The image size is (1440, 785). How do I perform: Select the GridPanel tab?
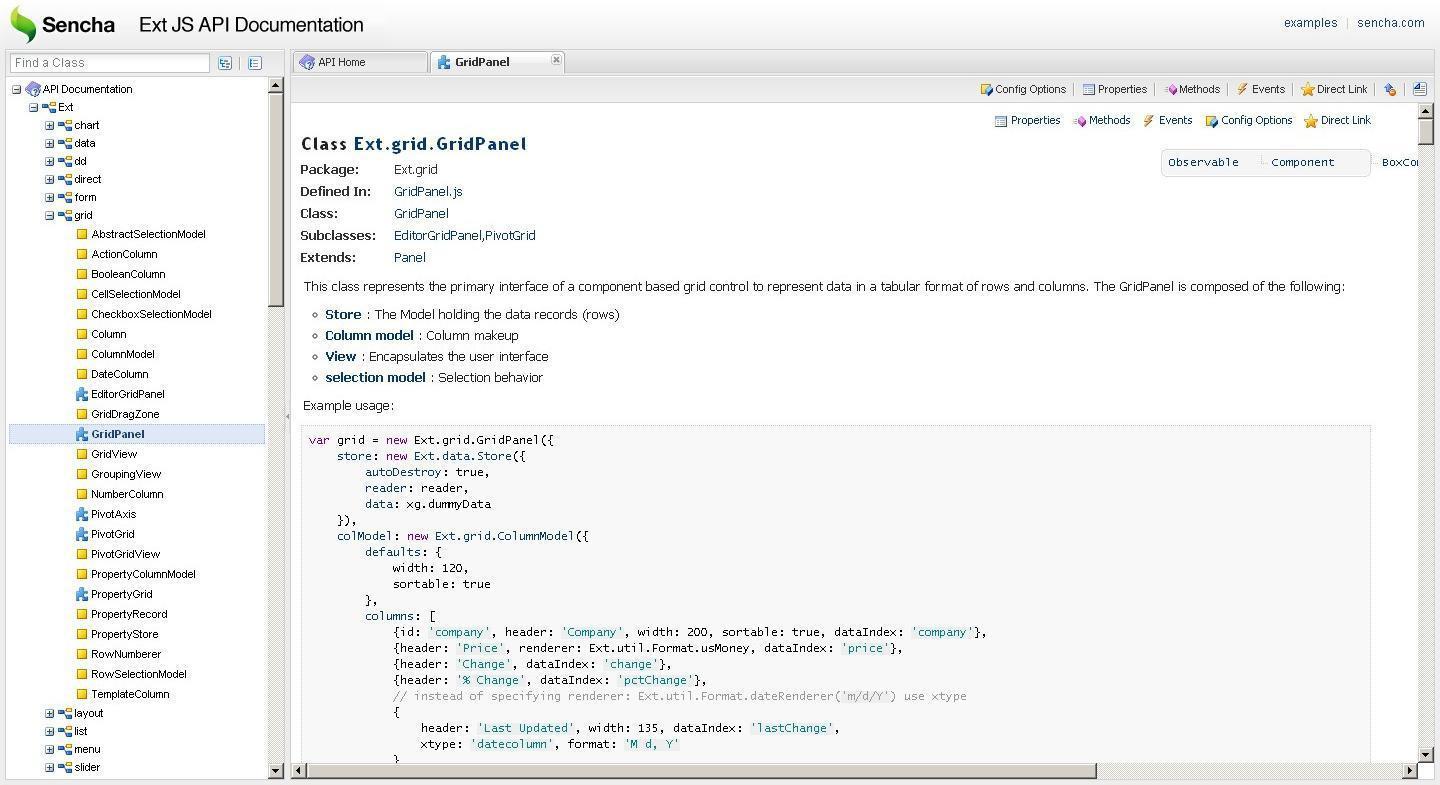click(x=498, y=62)
